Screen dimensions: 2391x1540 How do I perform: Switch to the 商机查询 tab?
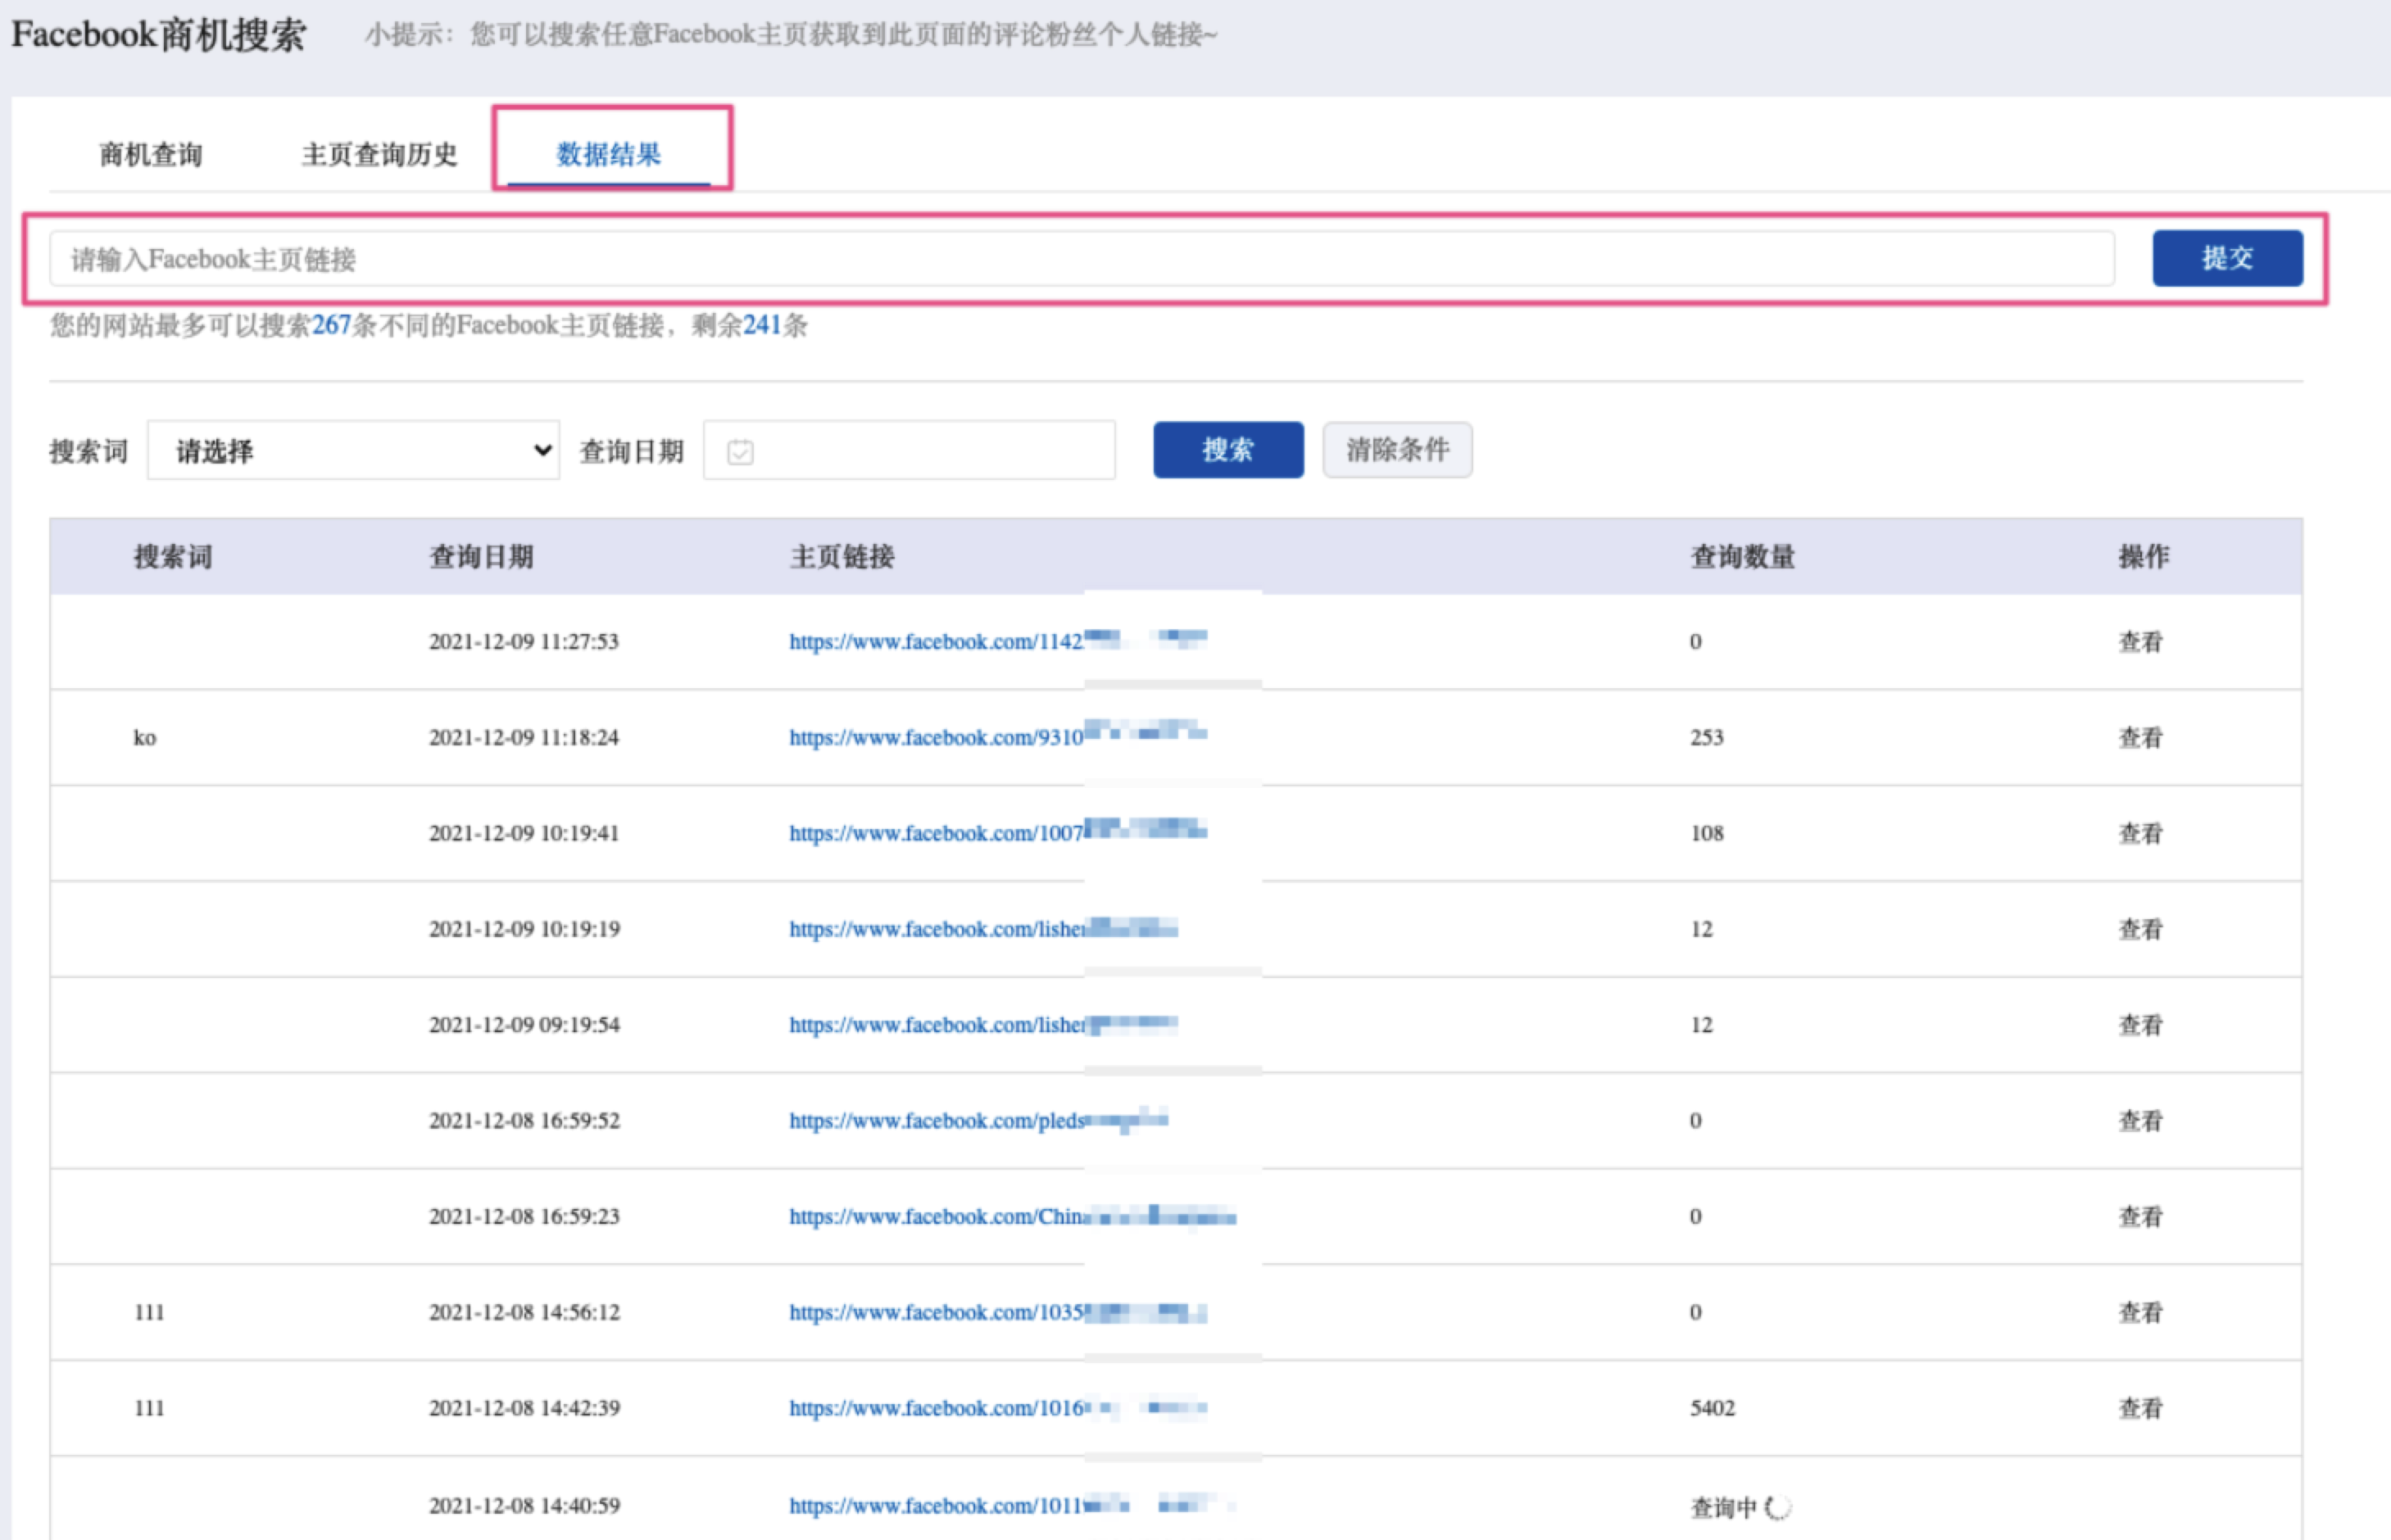(151, 155)
